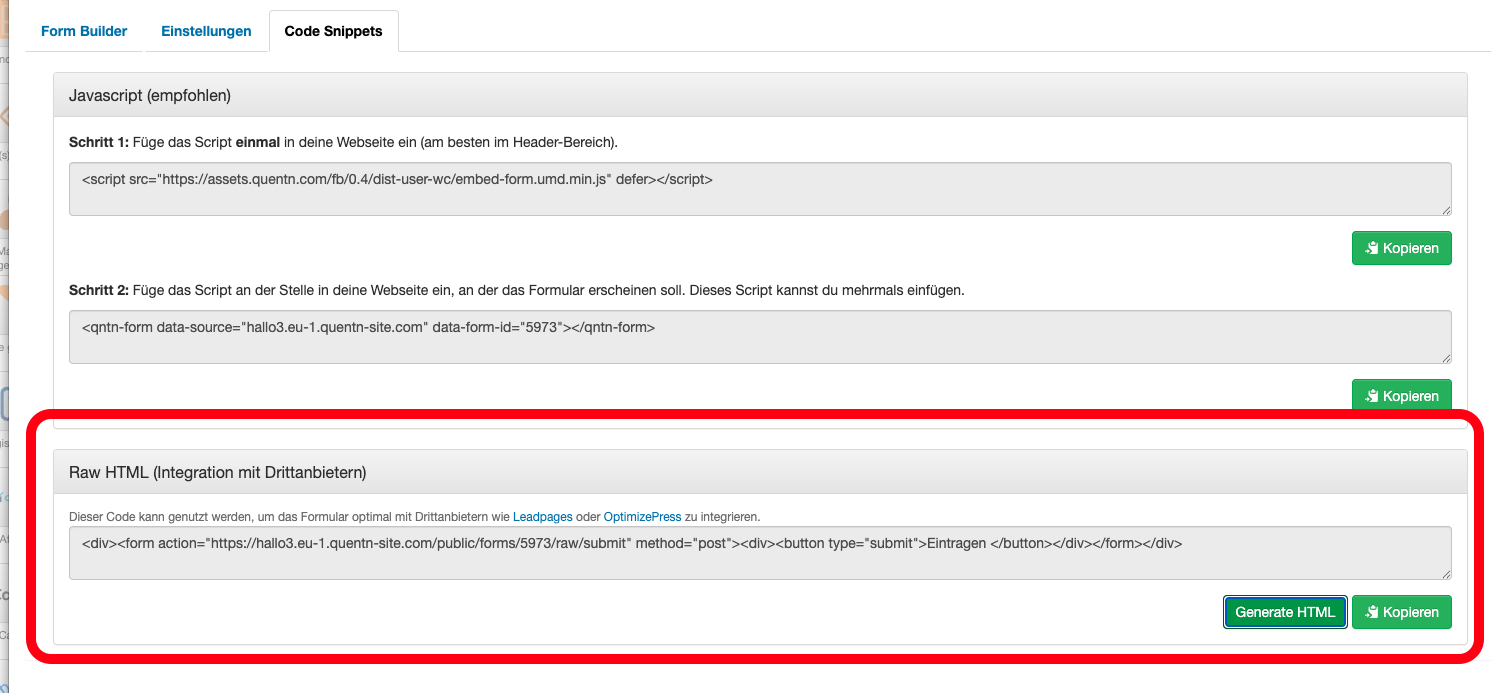This screenshot has width=1491, height=693.
Task: Click the resize handle of Raw HTML textarea
Action: 1446,574
